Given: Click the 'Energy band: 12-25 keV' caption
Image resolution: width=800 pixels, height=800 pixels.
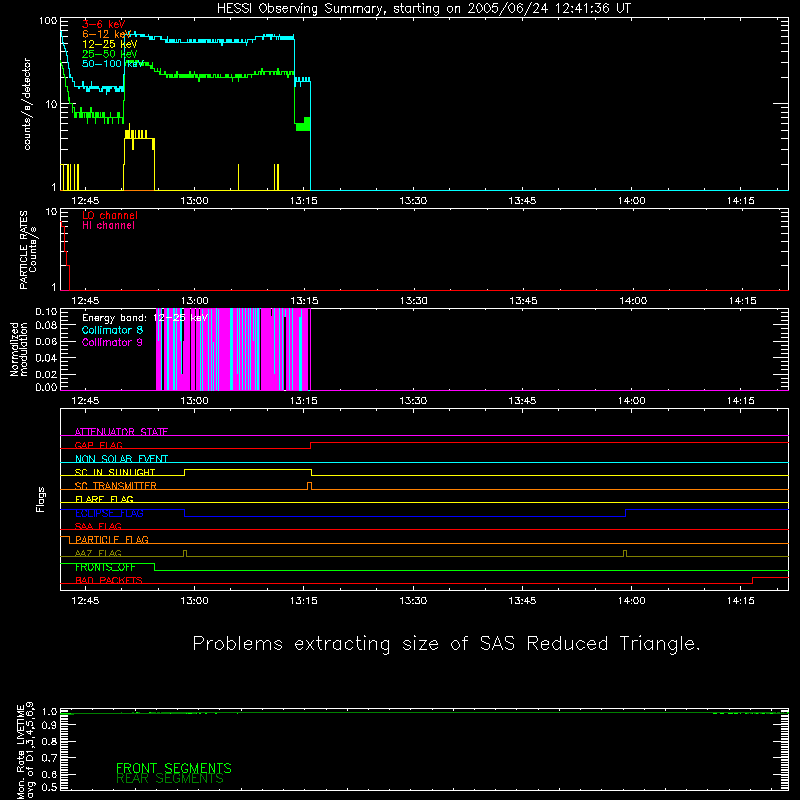Looking at the screenshot, I should click(145, 318).
